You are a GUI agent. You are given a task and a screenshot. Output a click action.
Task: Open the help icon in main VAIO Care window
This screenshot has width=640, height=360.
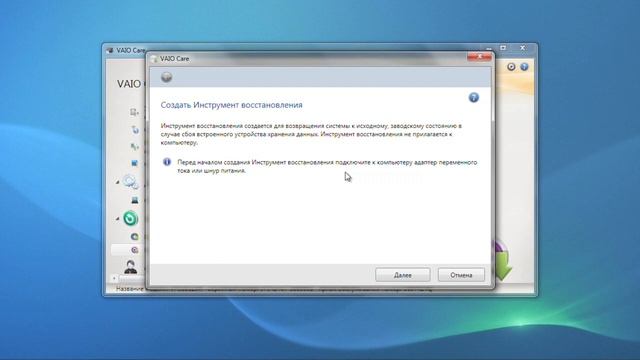524,67
